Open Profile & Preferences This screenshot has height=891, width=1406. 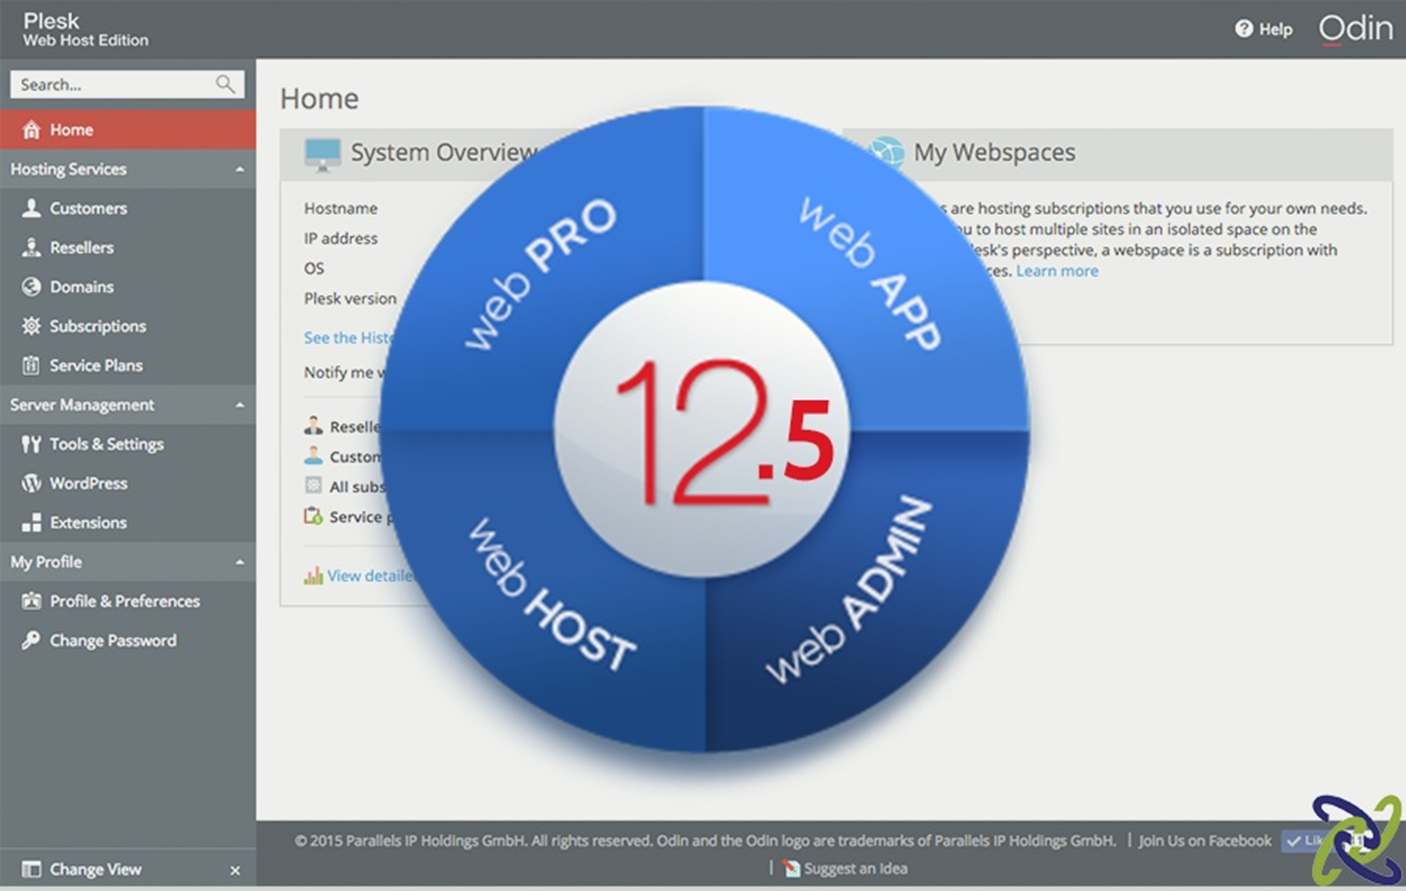[x=128, y=601]
